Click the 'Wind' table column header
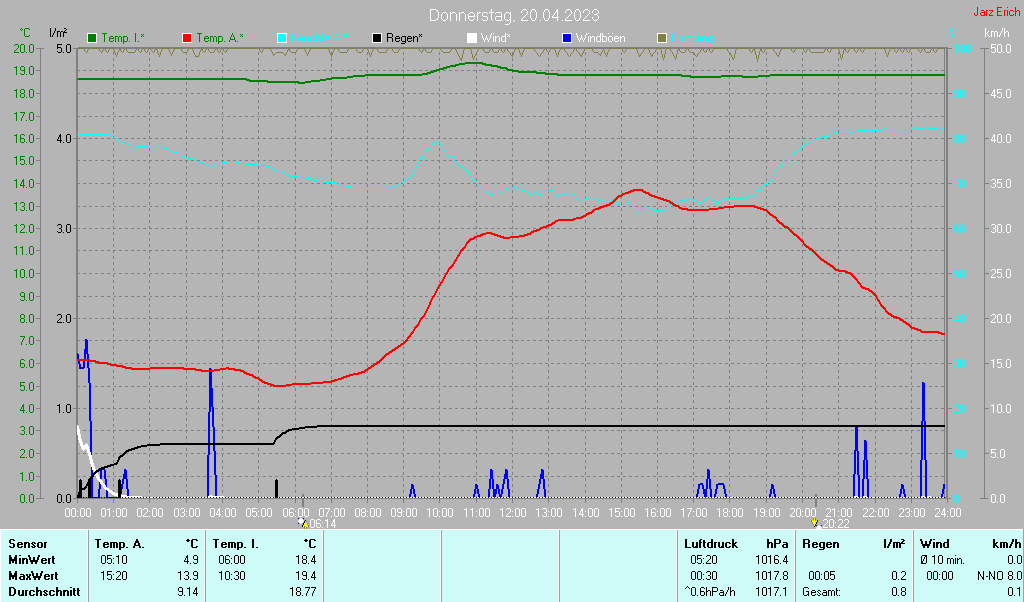The height and width of the screenshot is (602, 1024). point(935,544)
